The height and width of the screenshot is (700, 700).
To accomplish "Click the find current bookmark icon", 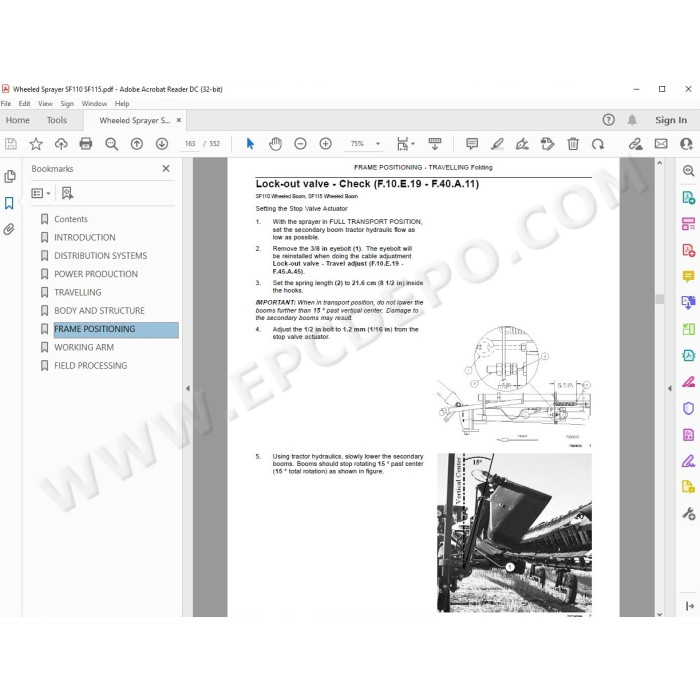I will click(x=67, y=193).
